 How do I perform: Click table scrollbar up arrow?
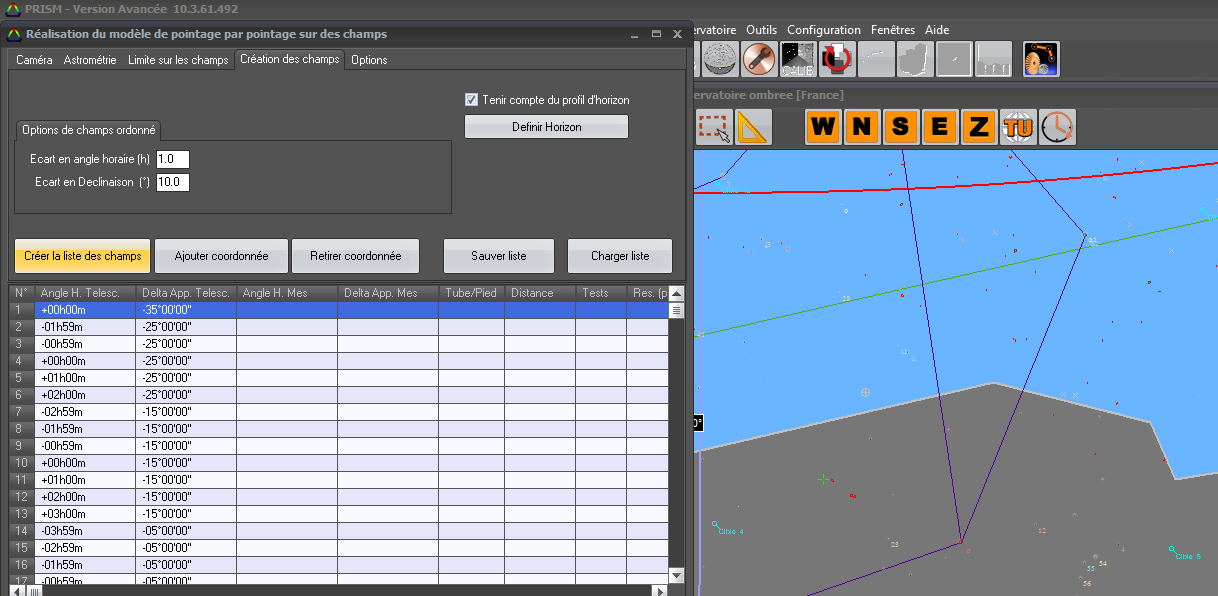click(676, 293)
